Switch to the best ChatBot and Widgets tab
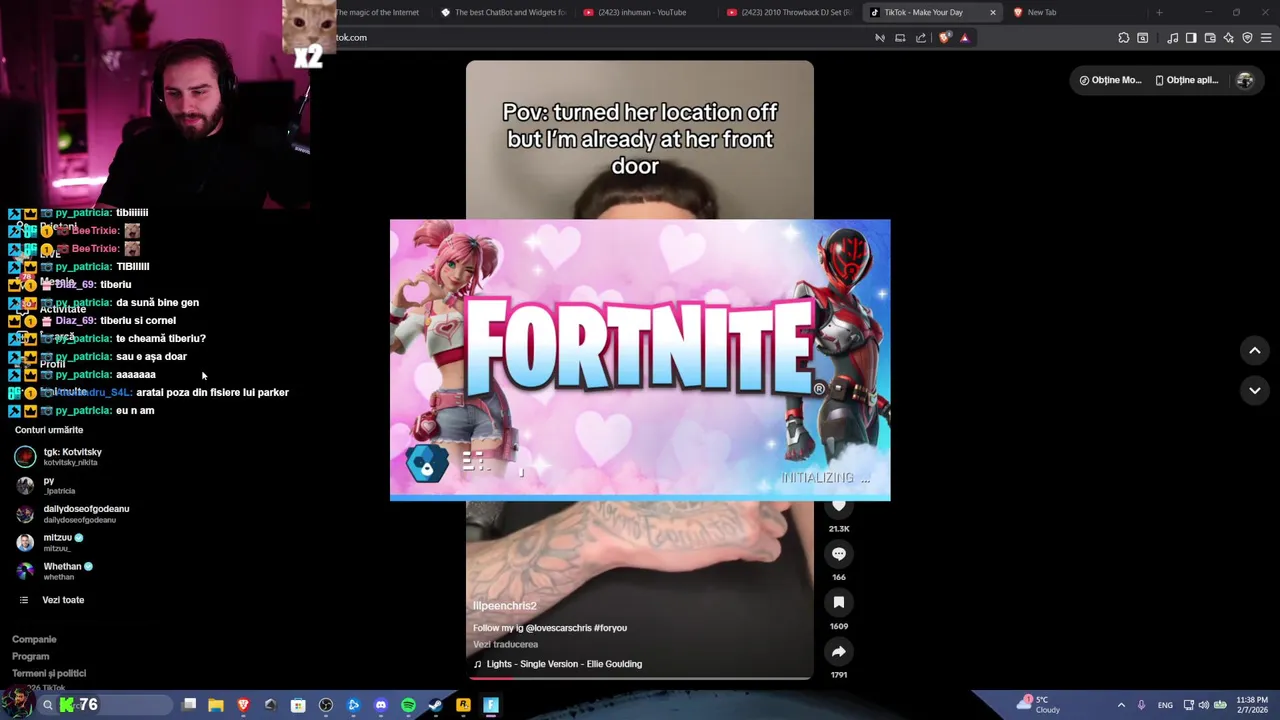The image size is (1280, 720). coord(503,12)
